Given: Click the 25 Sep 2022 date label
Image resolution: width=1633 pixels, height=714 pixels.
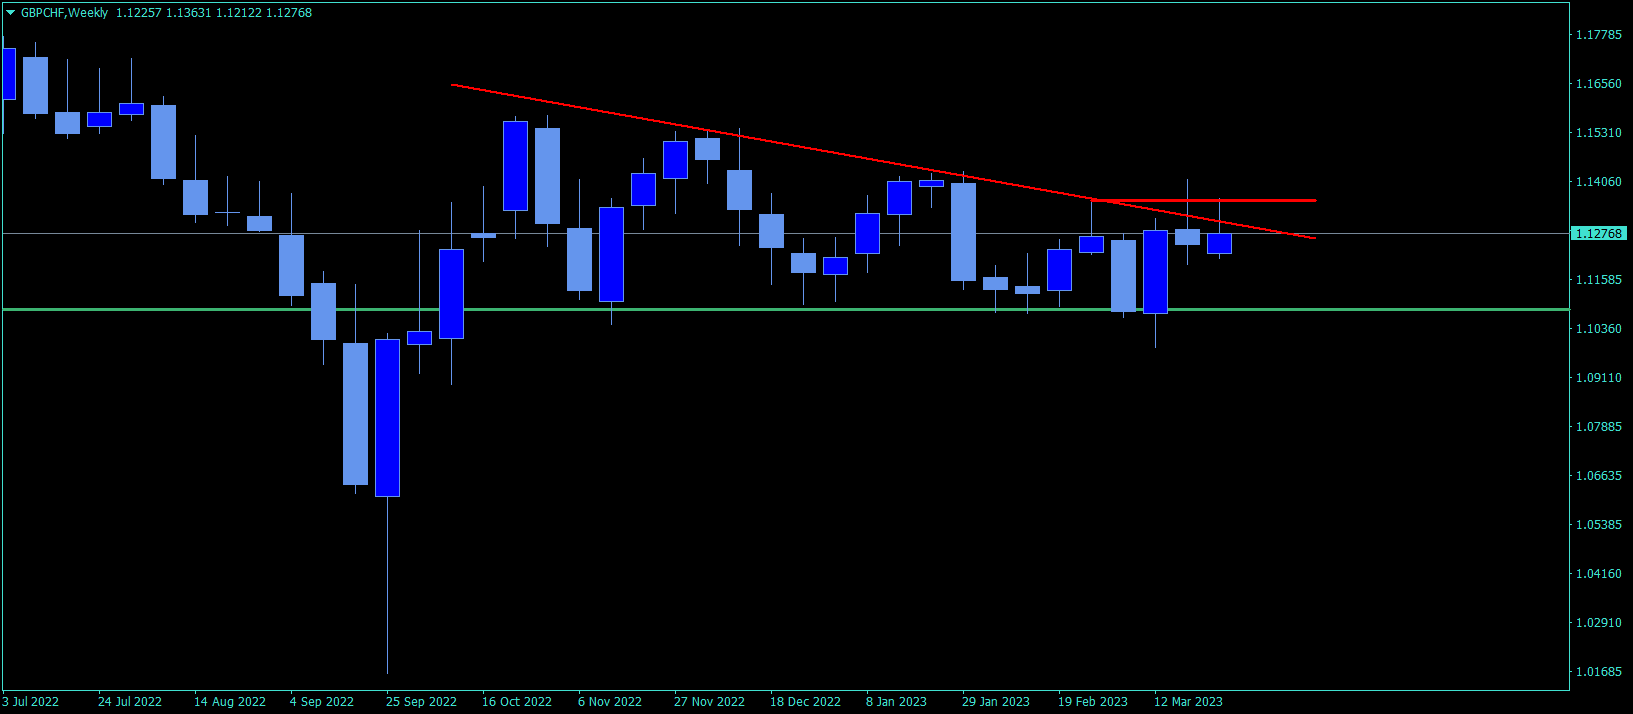Looking at the screenshot, I should click(x=421, y=702).
